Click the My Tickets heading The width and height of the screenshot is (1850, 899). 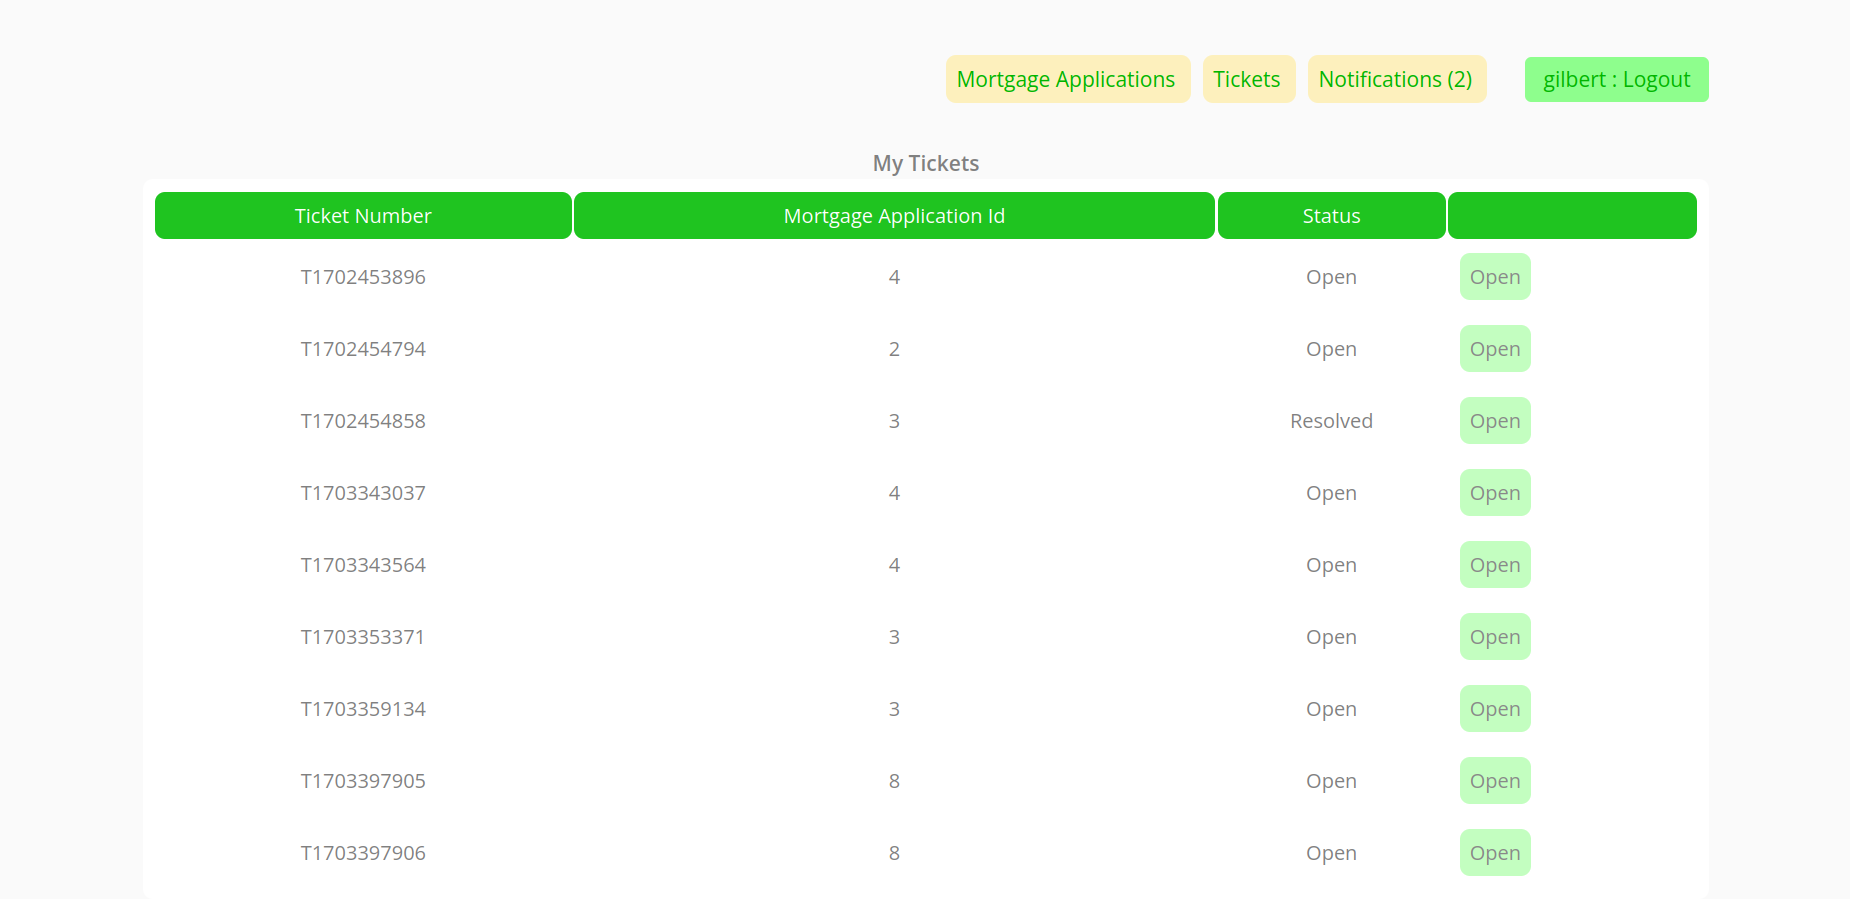tap(926, 163)
